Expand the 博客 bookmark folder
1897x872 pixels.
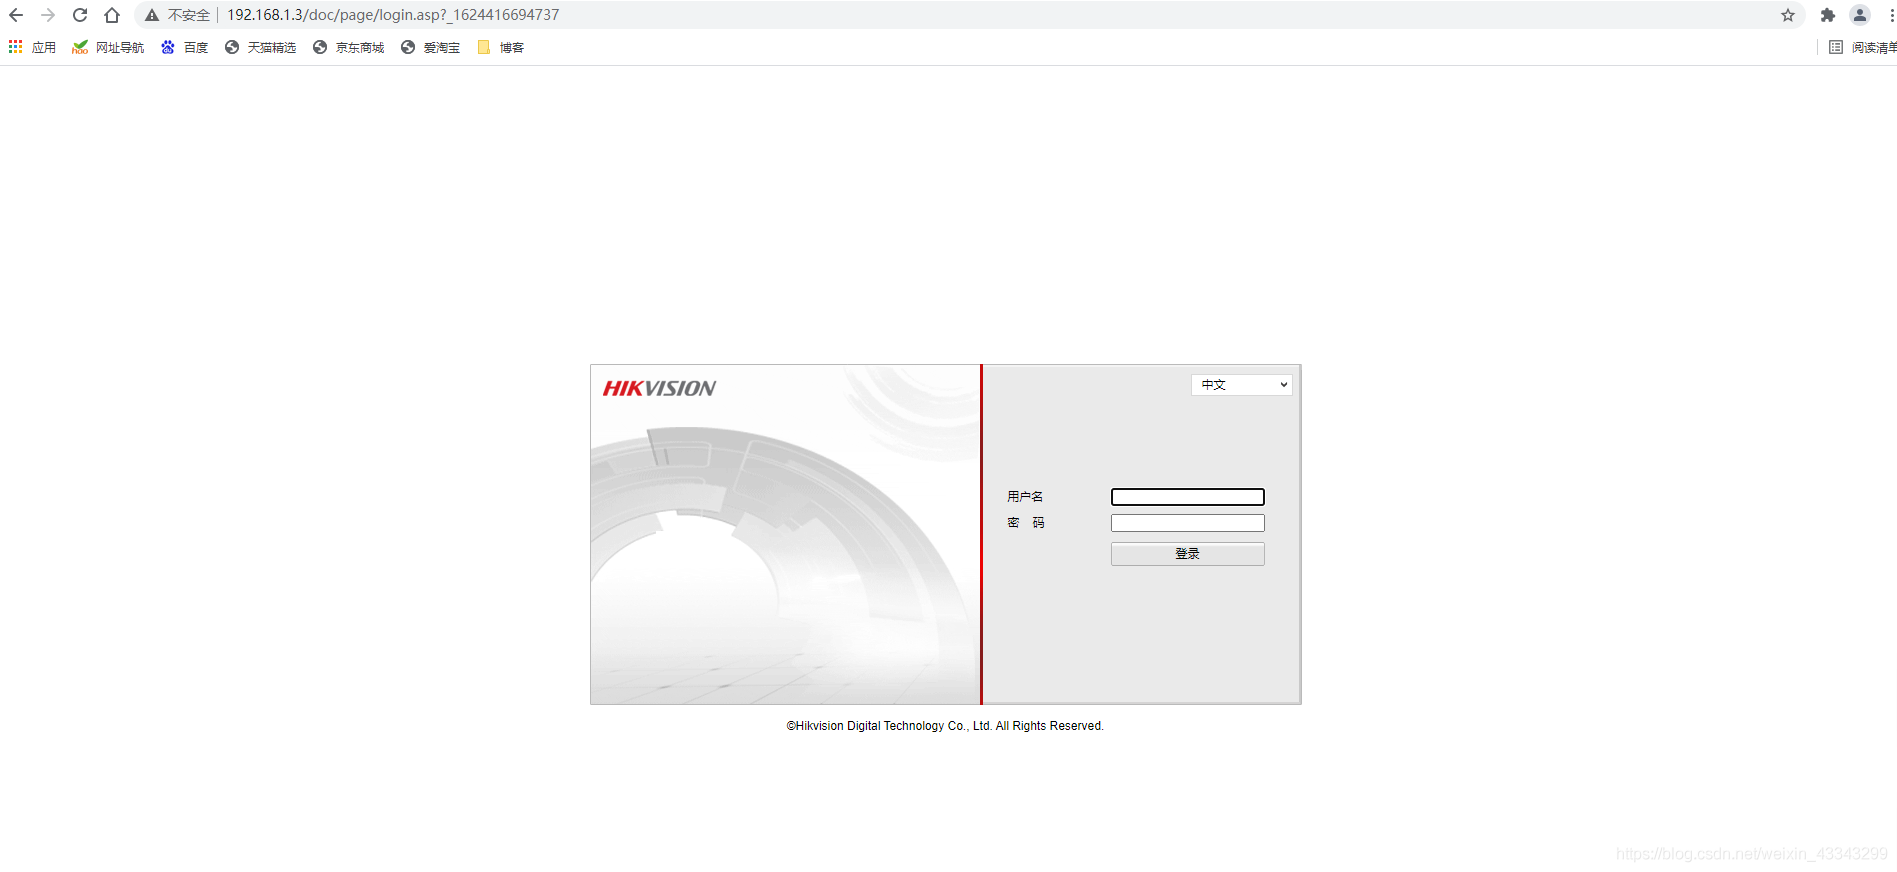click(x=501, y=47)
